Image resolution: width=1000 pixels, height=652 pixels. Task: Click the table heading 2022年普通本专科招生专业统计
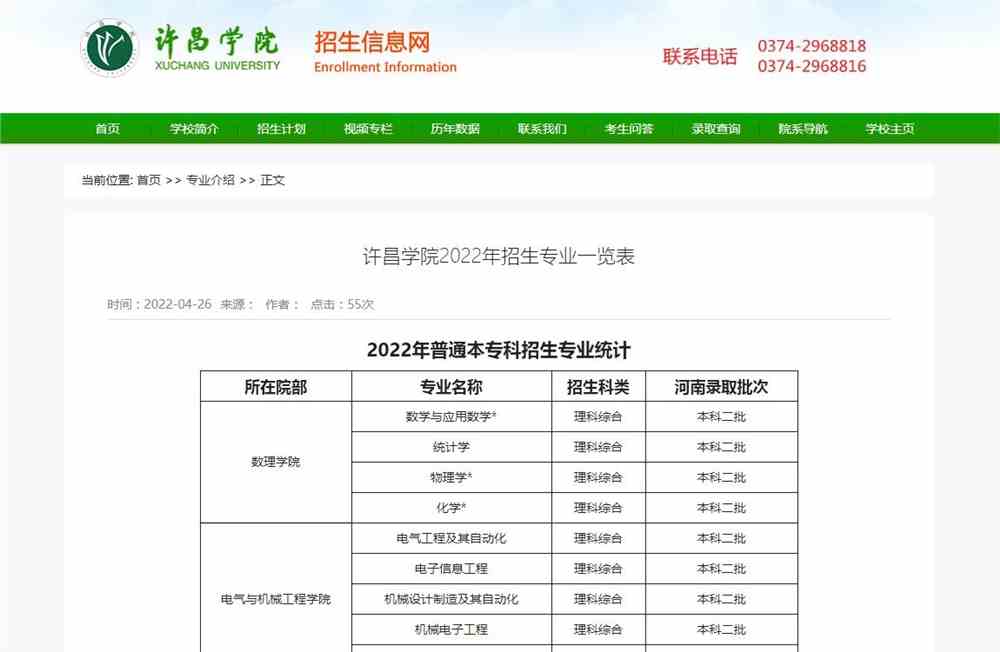point(499,350)
